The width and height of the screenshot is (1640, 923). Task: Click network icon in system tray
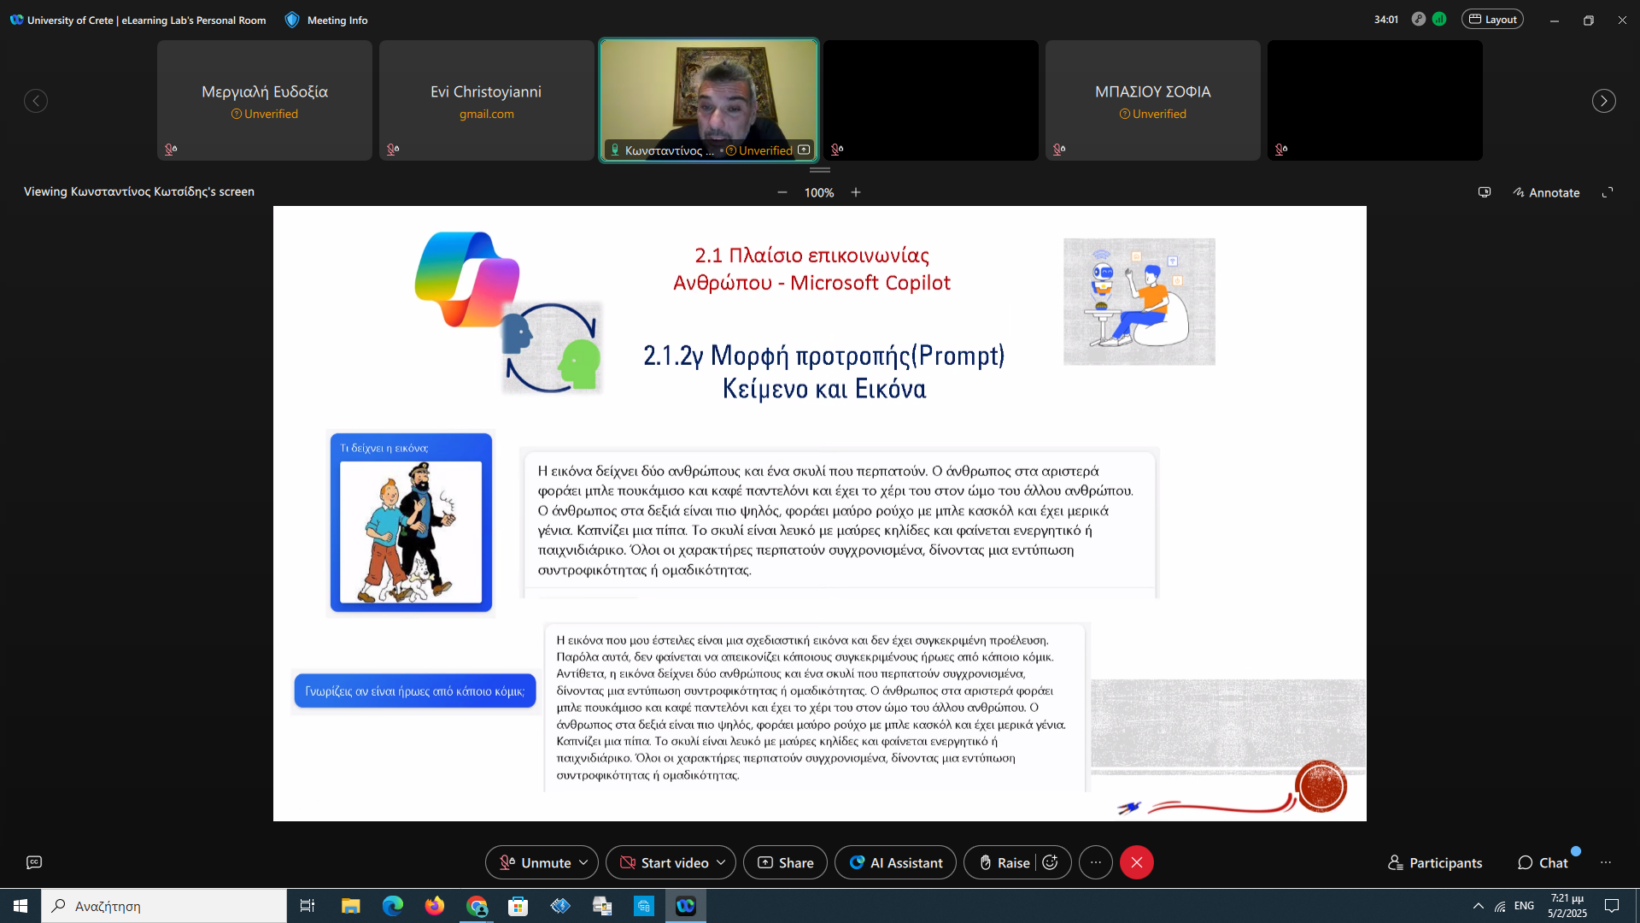tap(1500, 906)
